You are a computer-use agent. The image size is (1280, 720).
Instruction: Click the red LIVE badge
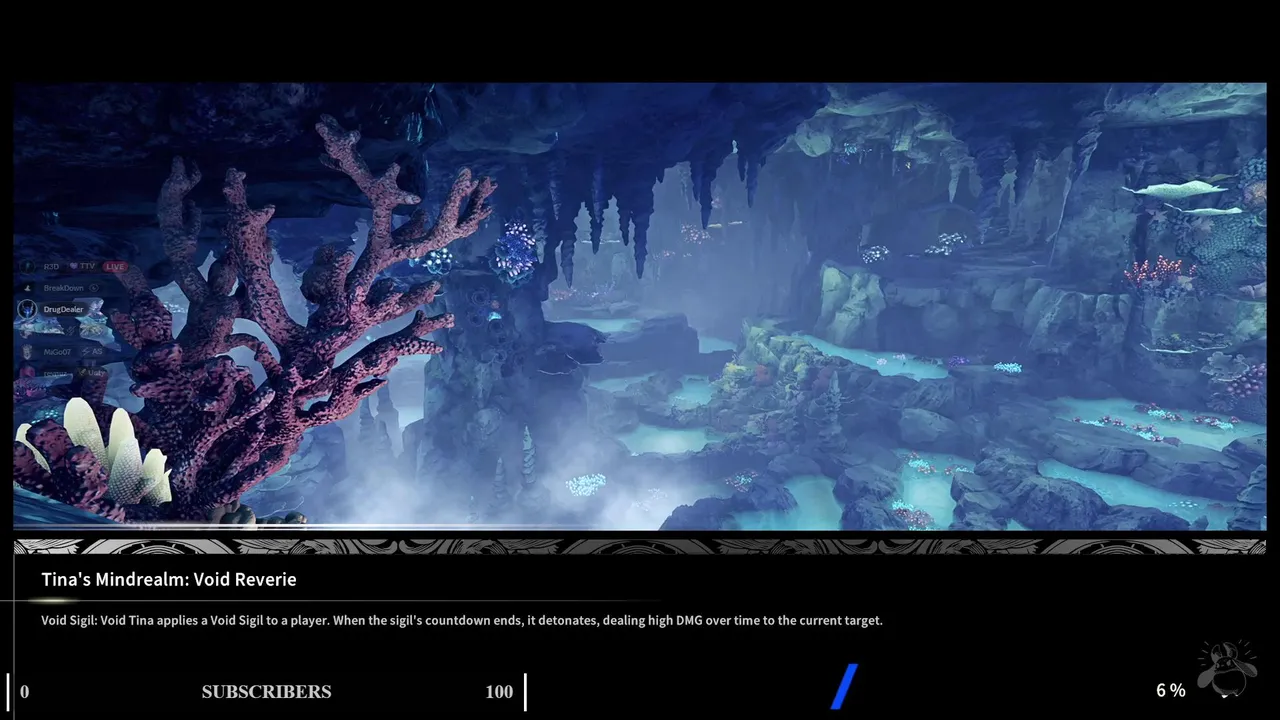[115, 266]
